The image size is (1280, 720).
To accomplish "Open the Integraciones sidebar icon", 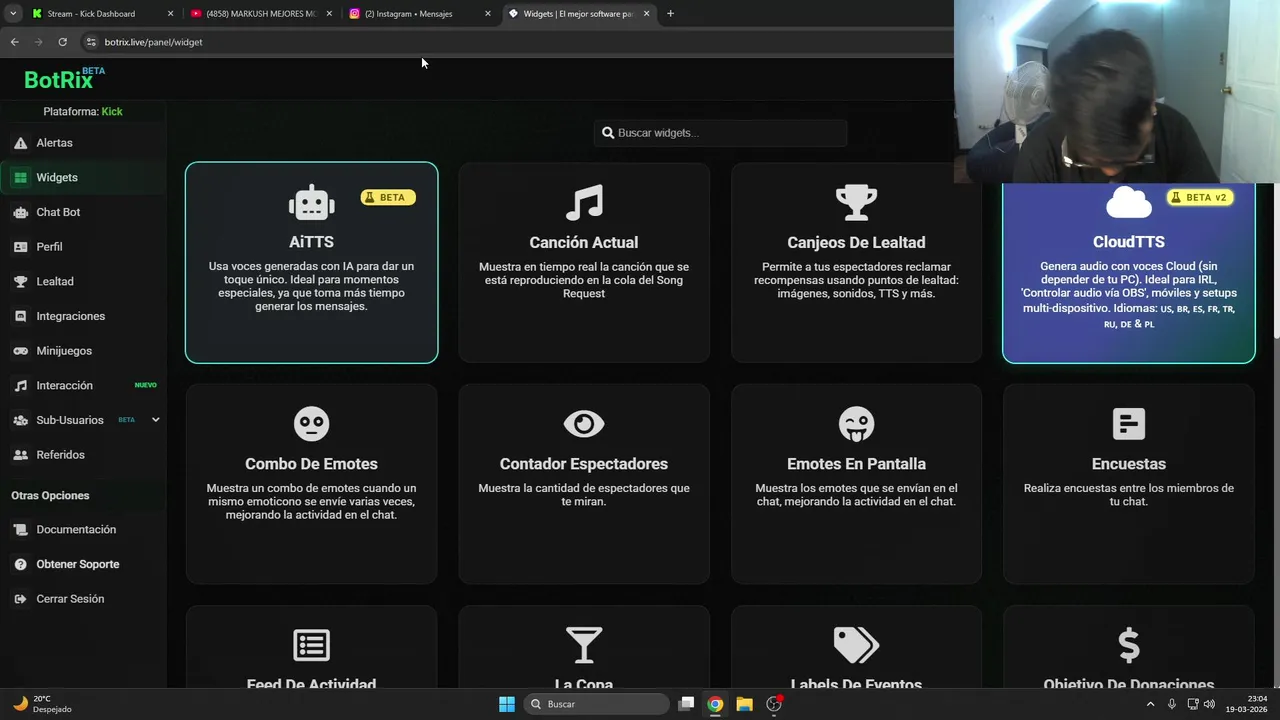I will click(x=20, y=316).
